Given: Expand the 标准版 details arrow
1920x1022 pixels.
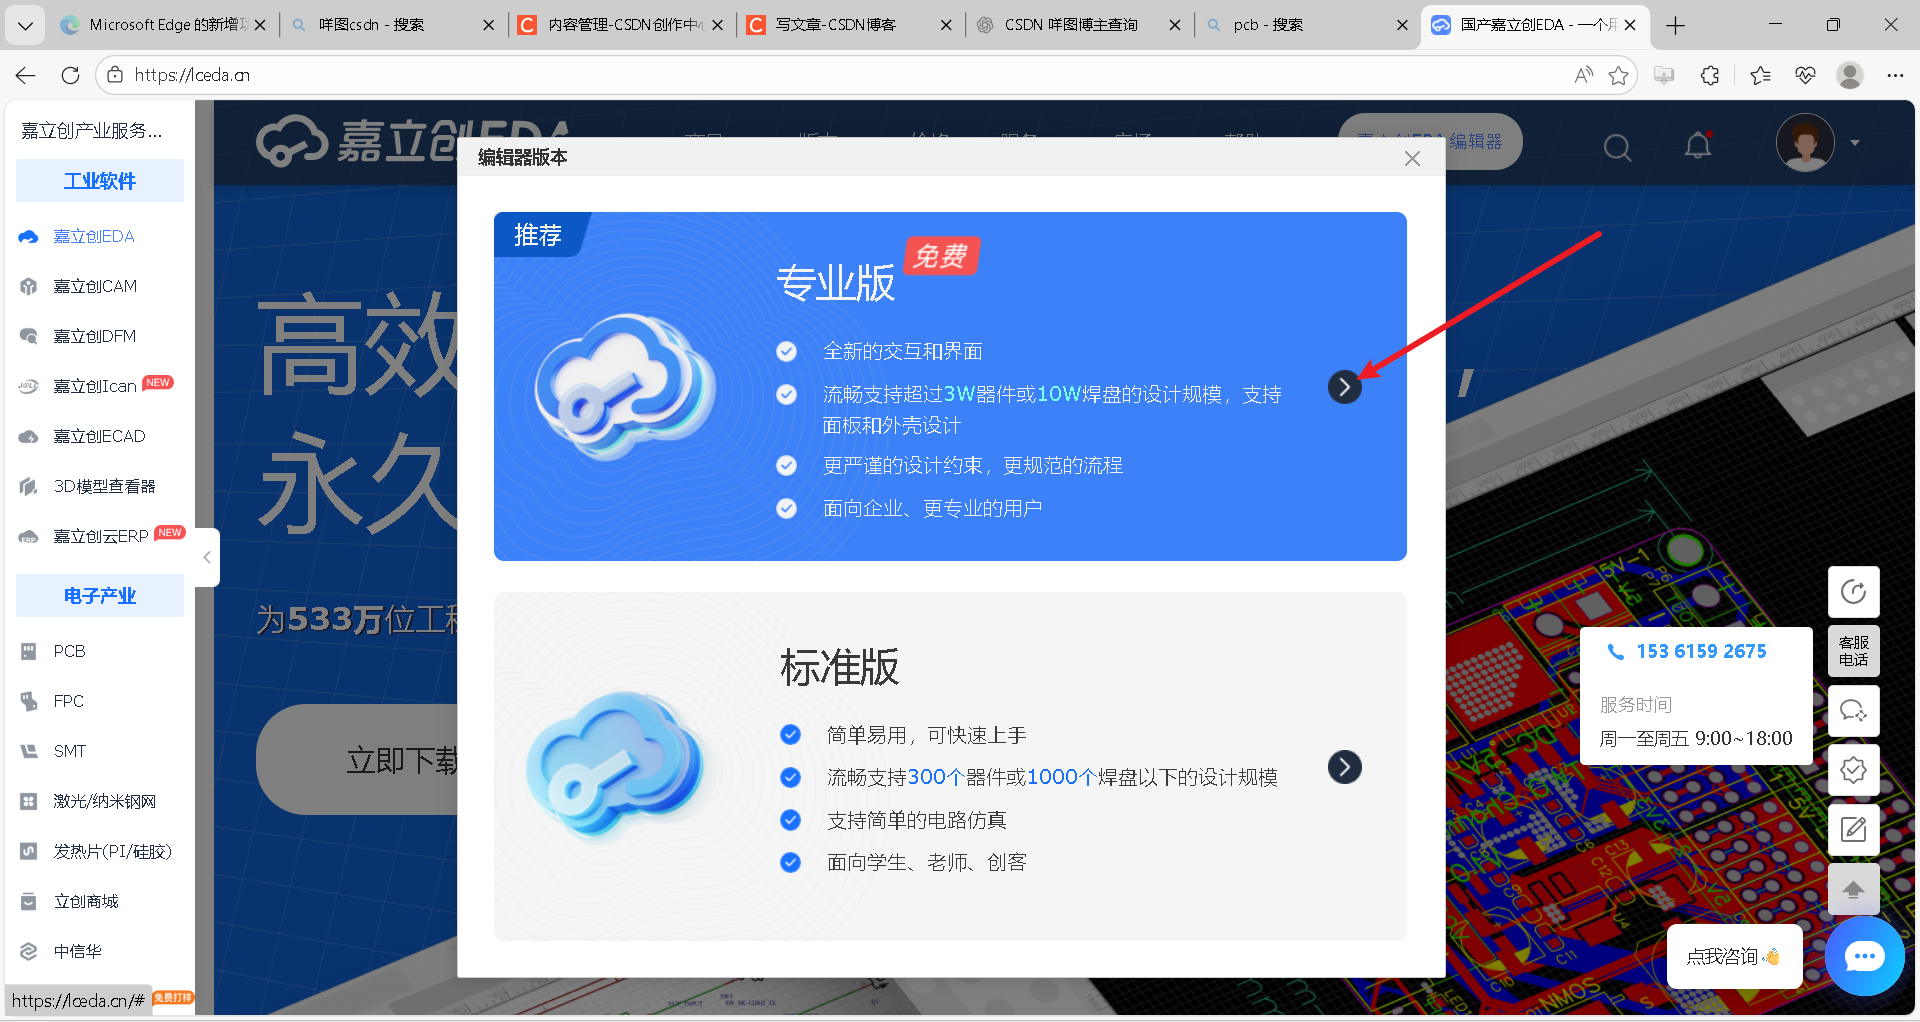Looking at the screenshot, I should coord(1344,767).
